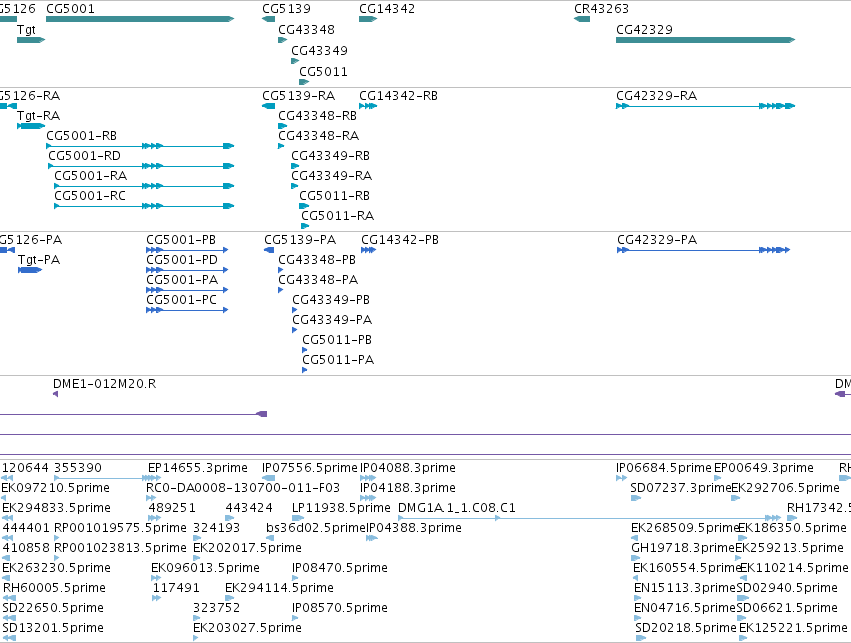The height and width of the screenshot is (643, 851).
Task: Select the DMG1A.1_1.C08.C1 feature label
Action: click(x=457, y=508)
